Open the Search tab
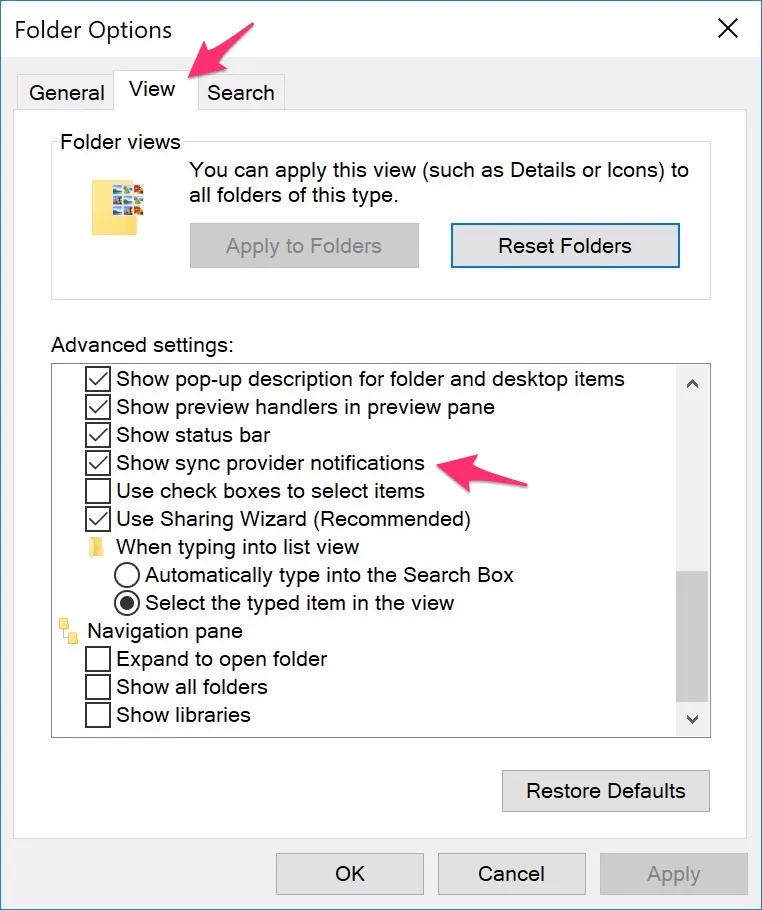The image size is (762, 910). 241,93
